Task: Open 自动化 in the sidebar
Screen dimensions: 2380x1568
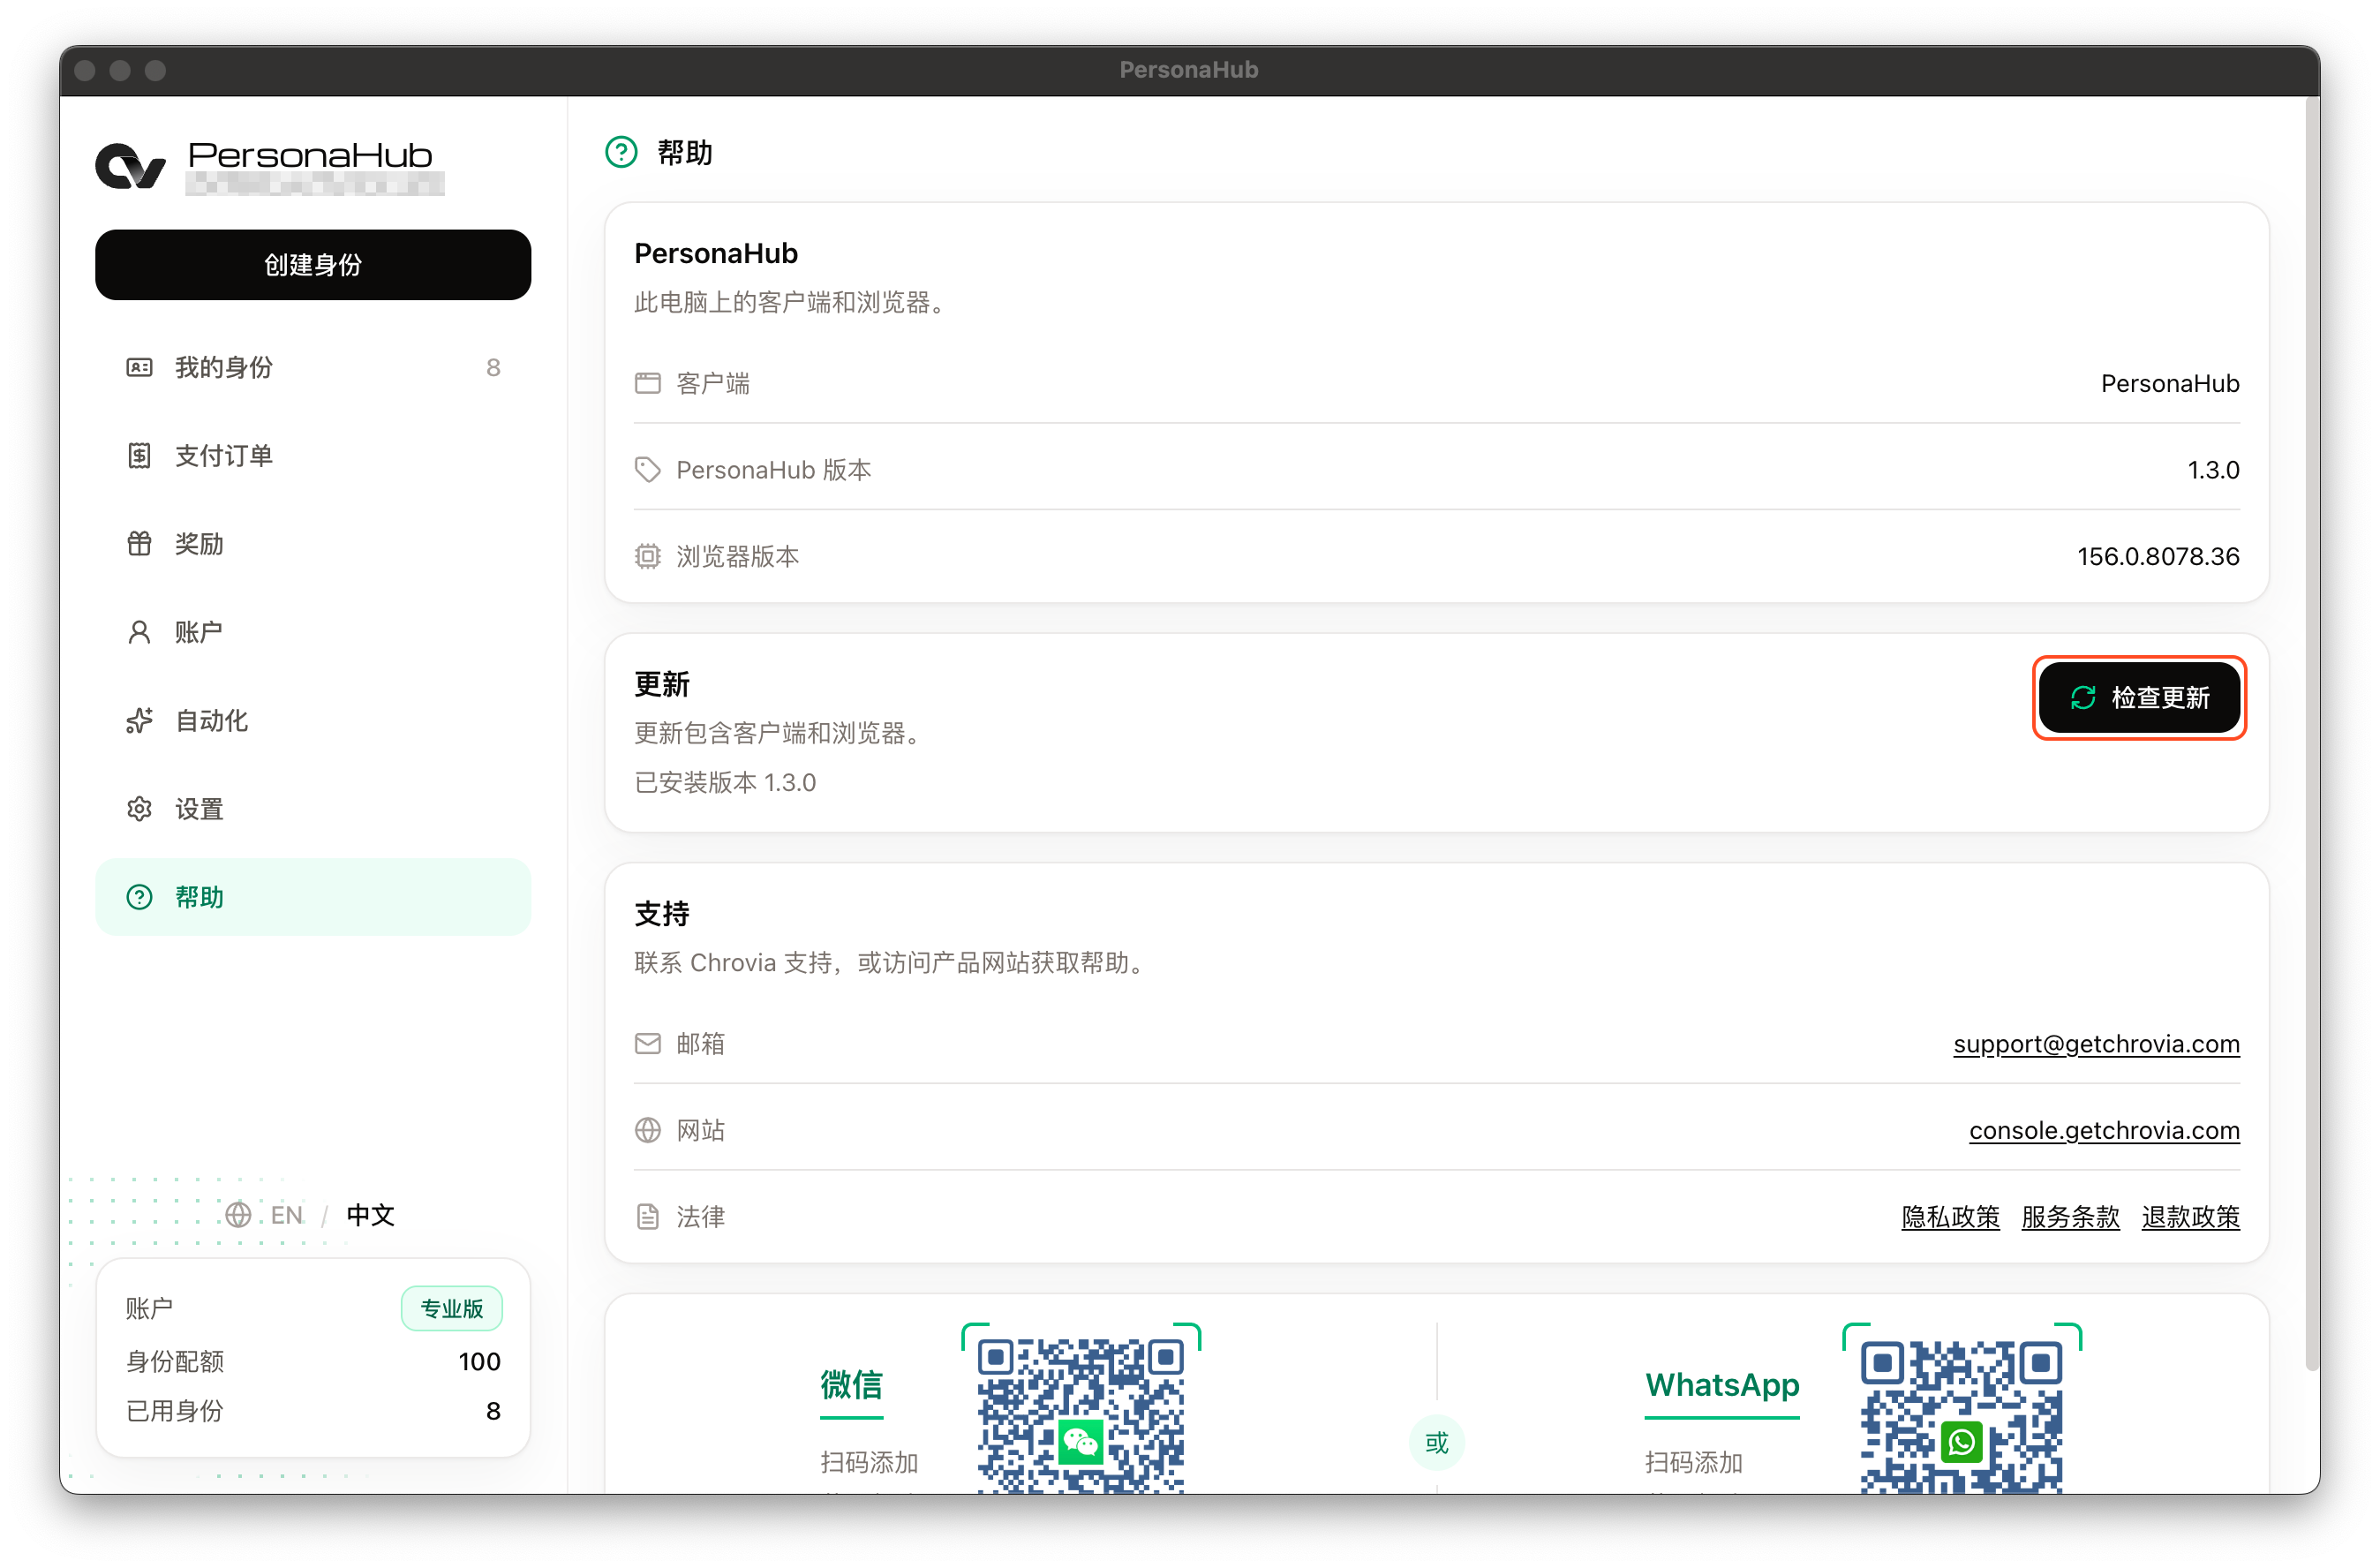Action: pyautogui.click(x=313, y=720)
